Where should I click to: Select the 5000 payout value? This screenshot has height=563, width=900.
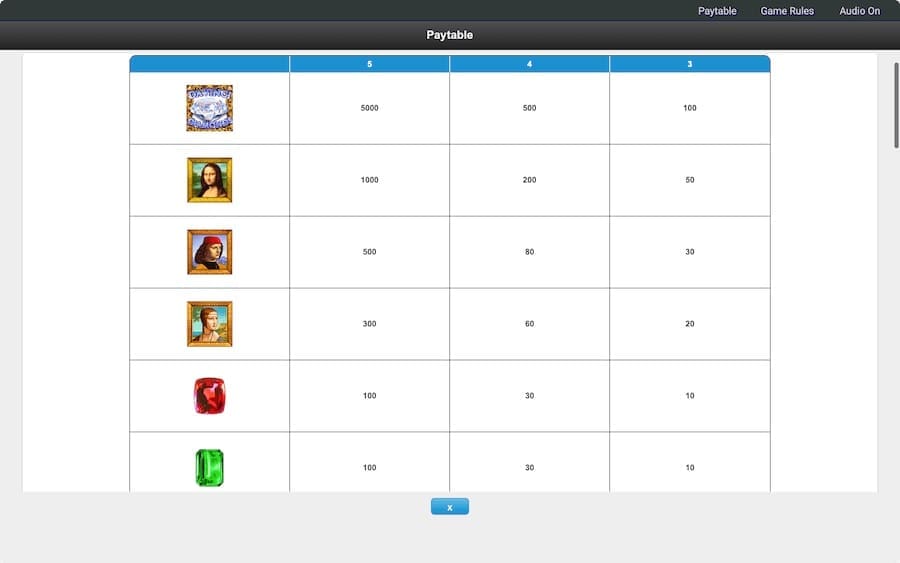tap(370, 108)
